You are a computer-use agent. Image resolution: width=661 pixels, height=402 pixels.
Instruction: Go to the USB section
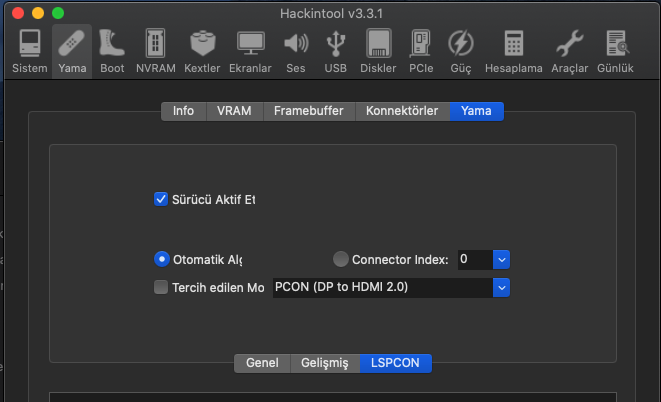point(336,50)
